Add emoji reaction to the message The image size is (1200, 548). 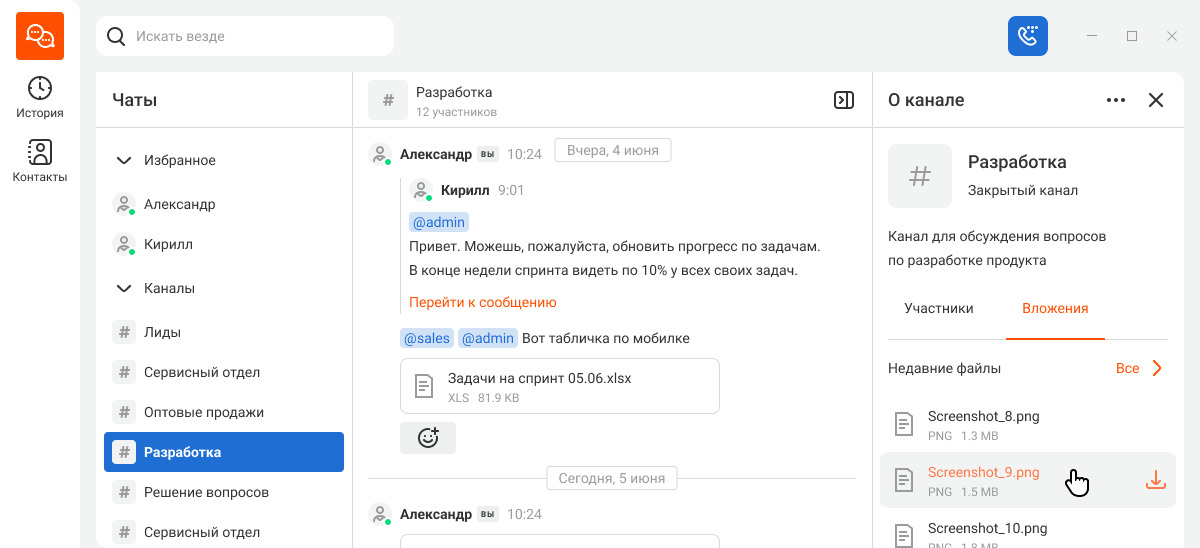coord(428,438)
